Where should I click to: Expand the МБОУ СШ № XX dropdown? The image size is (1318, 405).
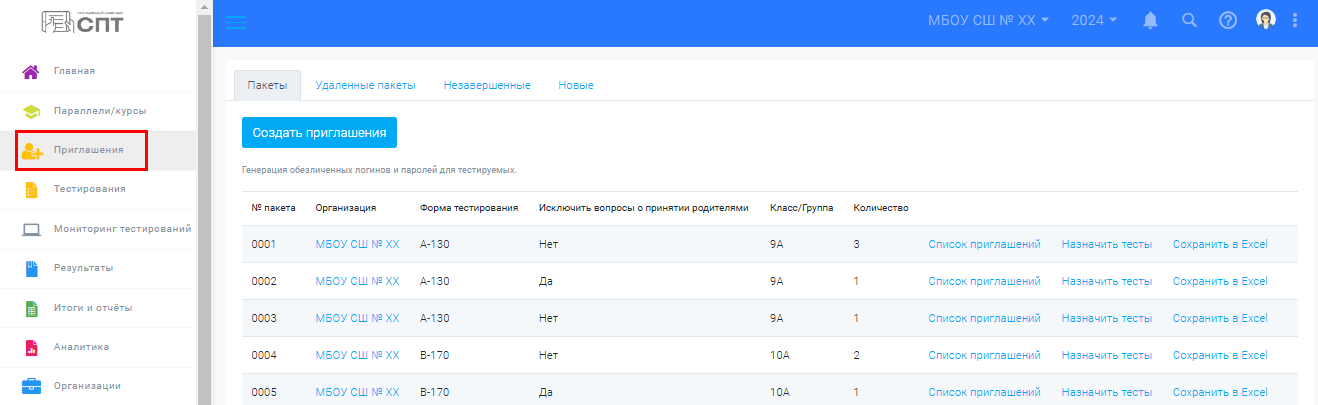(988, 20)
